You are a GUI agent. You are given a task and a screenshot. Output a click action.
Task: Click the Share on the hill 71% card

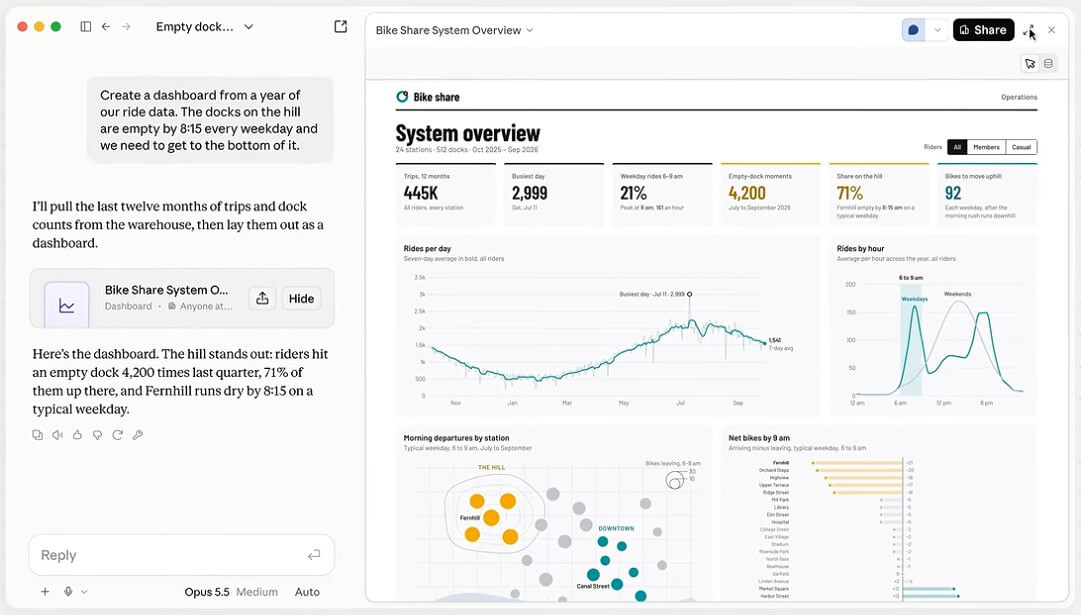tap(878, 194)
